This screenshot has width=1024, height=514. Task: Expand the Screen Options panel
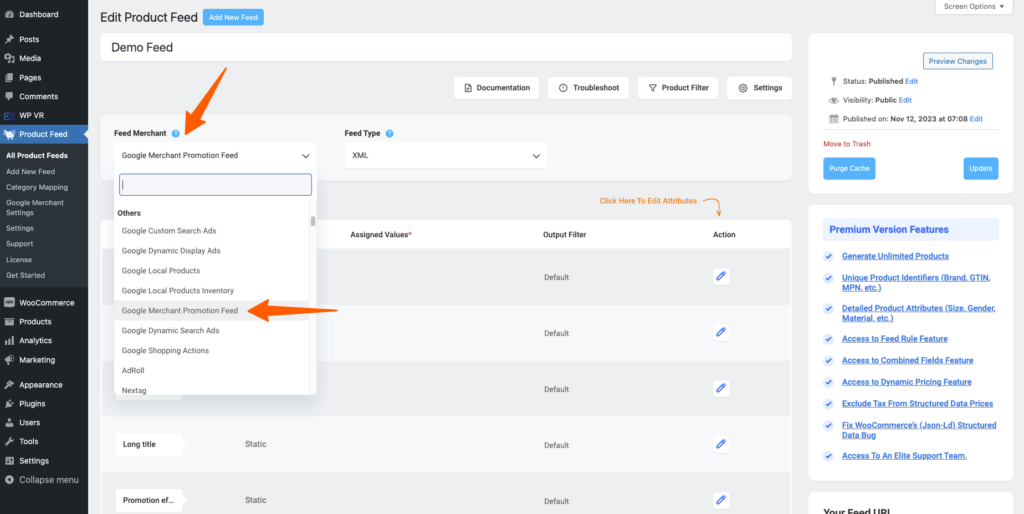click(974, 7)
